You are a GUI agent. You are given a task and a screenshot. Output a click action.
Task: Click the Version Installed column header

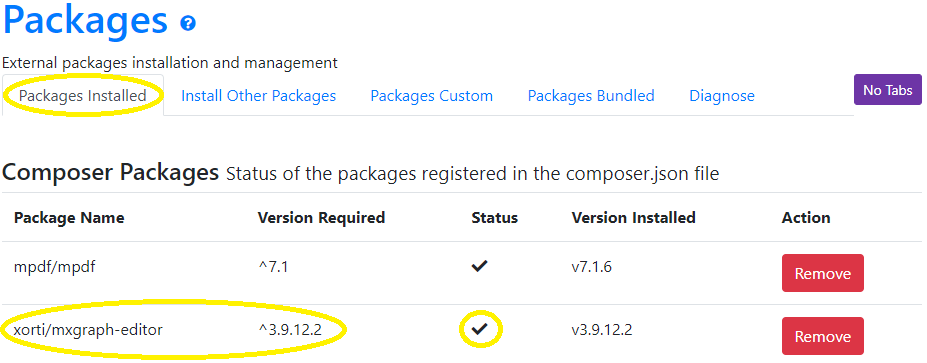click(x=633, y=218)
